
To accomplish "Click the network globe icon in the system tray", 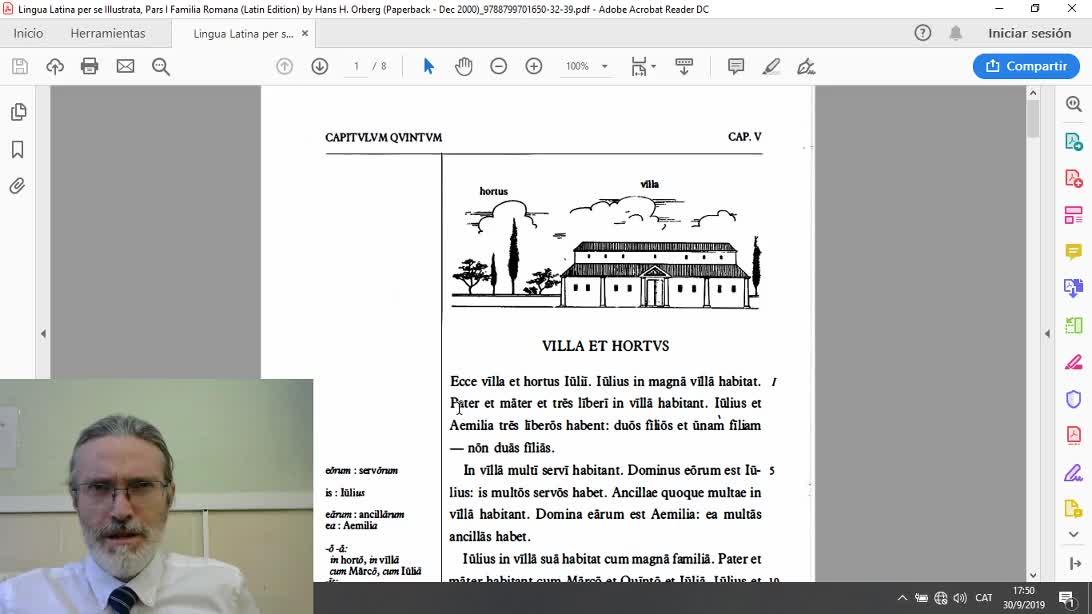I will pos(941,598).
